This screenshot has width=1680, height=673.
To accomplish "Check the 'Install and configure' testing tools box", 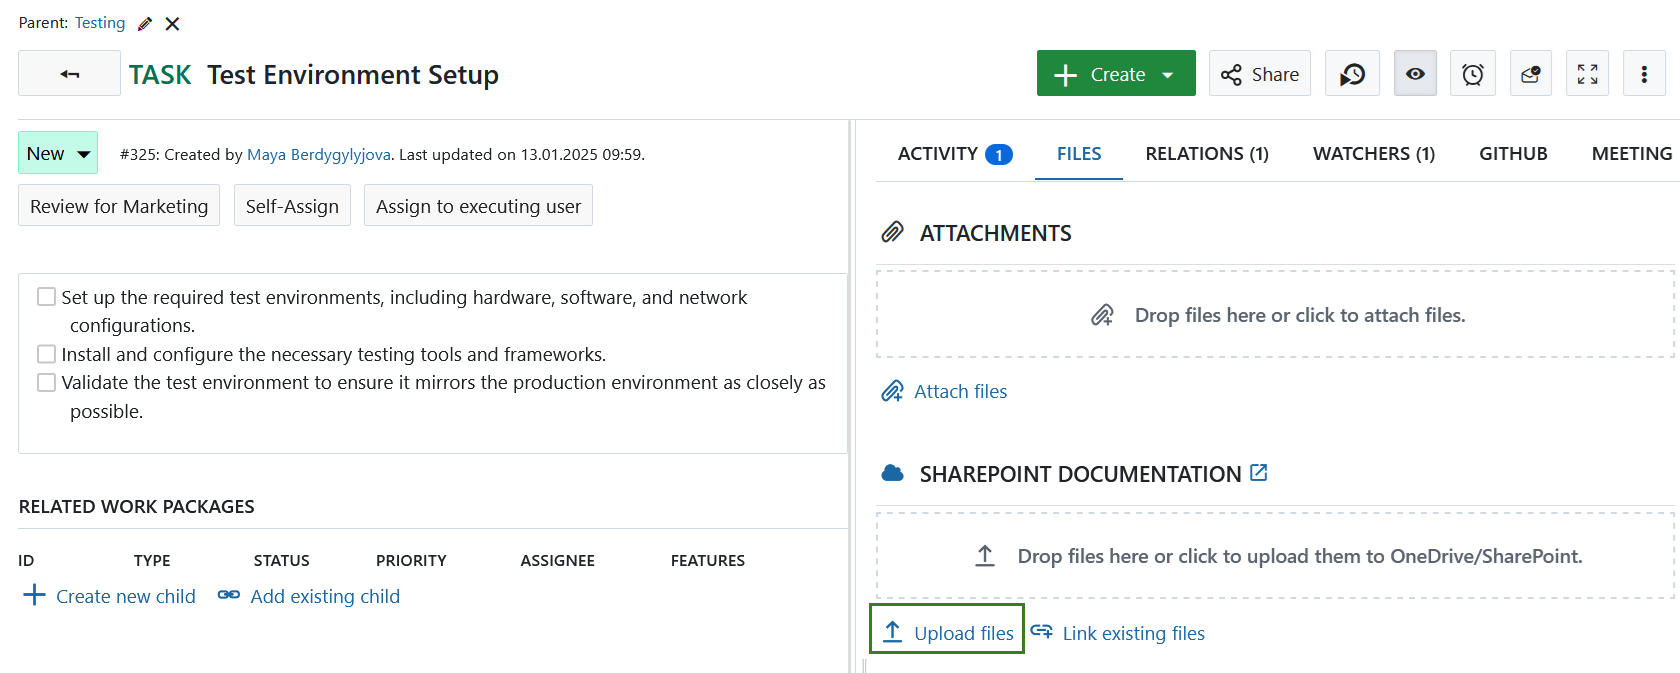I will coord(46,354).
